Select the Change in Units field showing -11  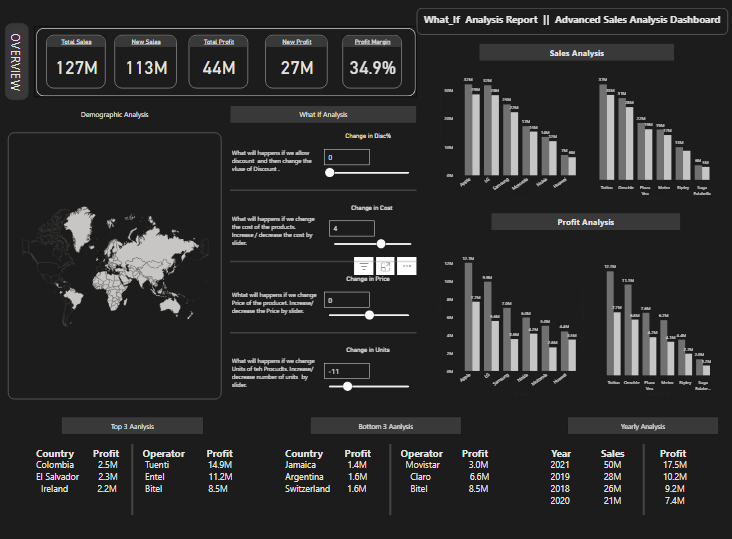[x=347, y=371]
